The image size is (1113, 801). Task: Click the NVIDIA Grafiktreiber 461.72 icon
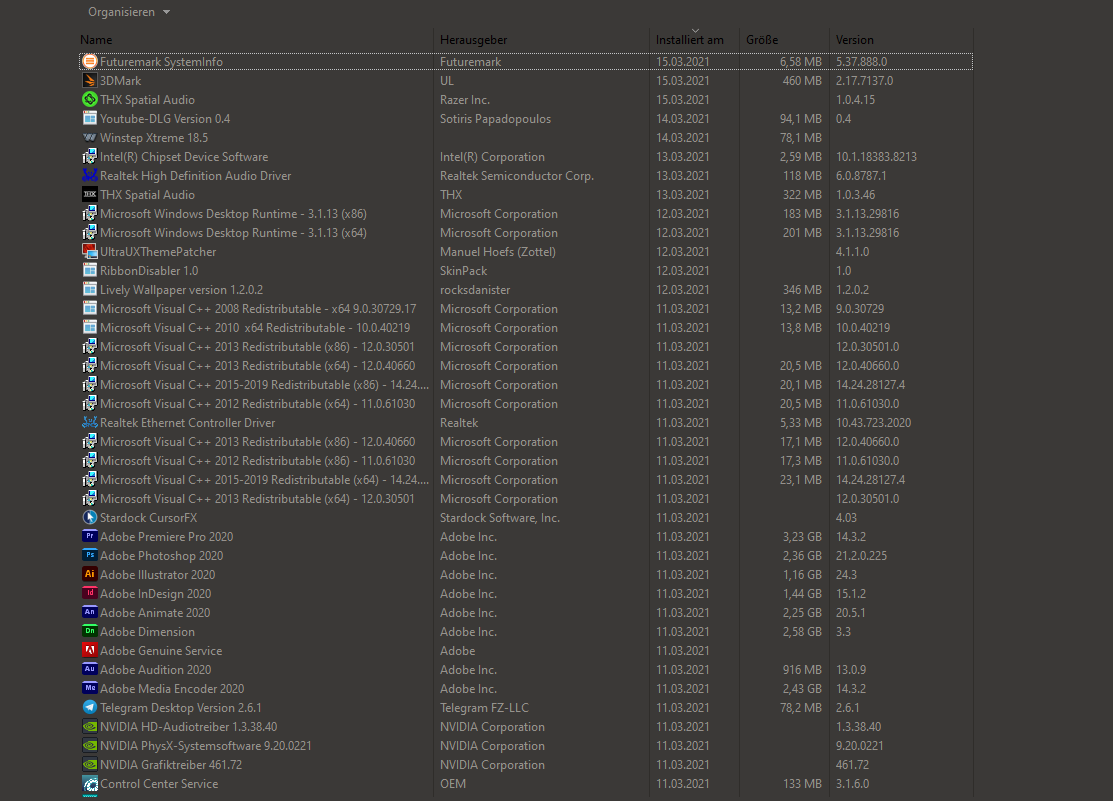coord(89,765)
